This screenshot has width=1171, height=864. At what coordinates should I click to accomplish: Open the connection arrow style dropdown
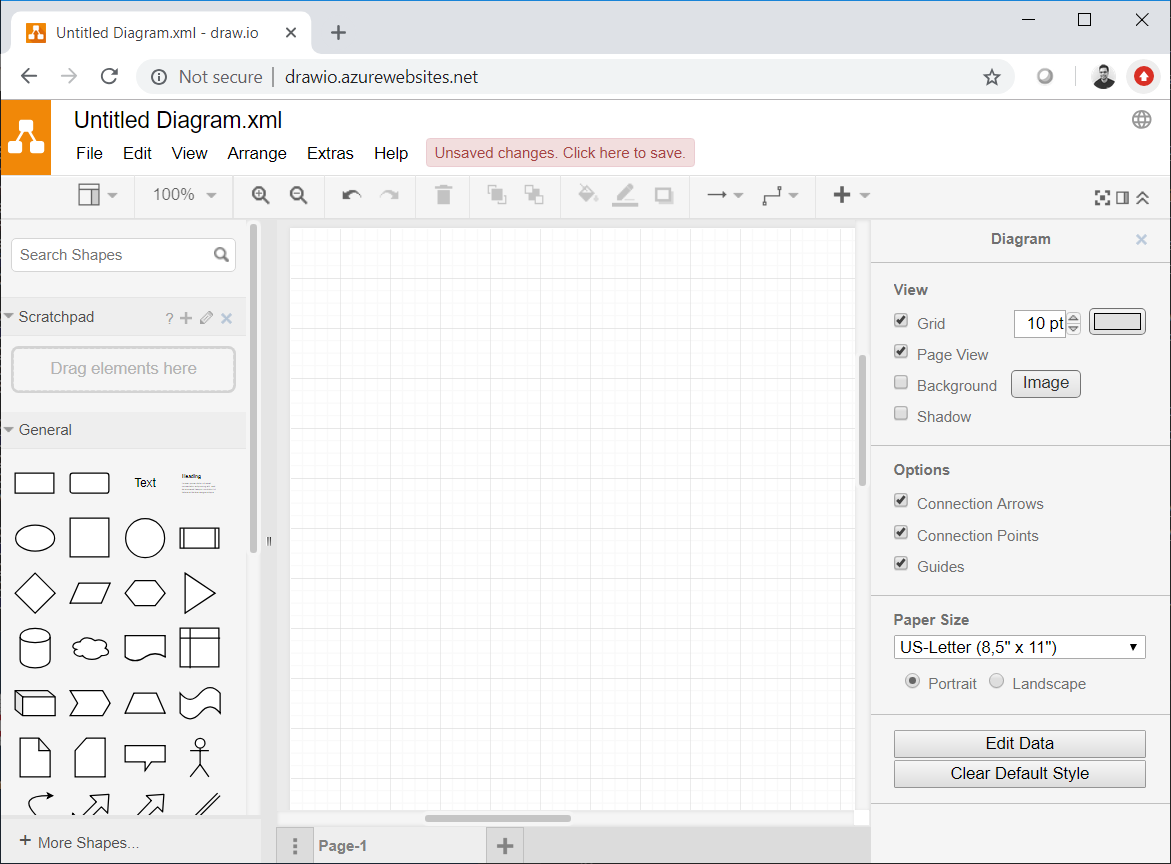click(725, 195)
